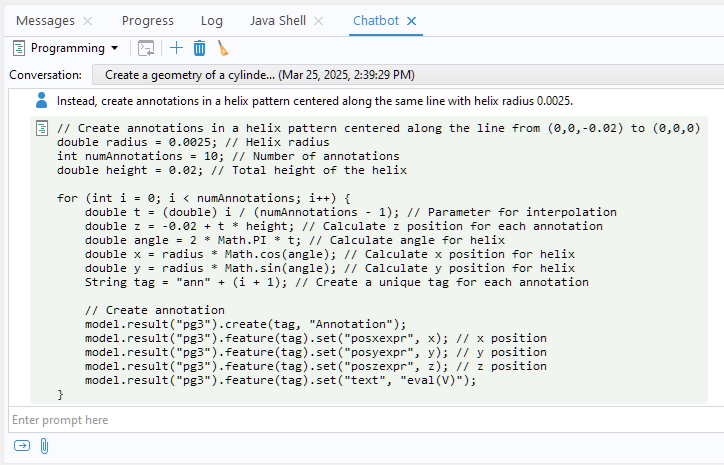Screen dimensions: 724x465
Task: Click the run code in Java Shell icon
Action: point(146,48)
